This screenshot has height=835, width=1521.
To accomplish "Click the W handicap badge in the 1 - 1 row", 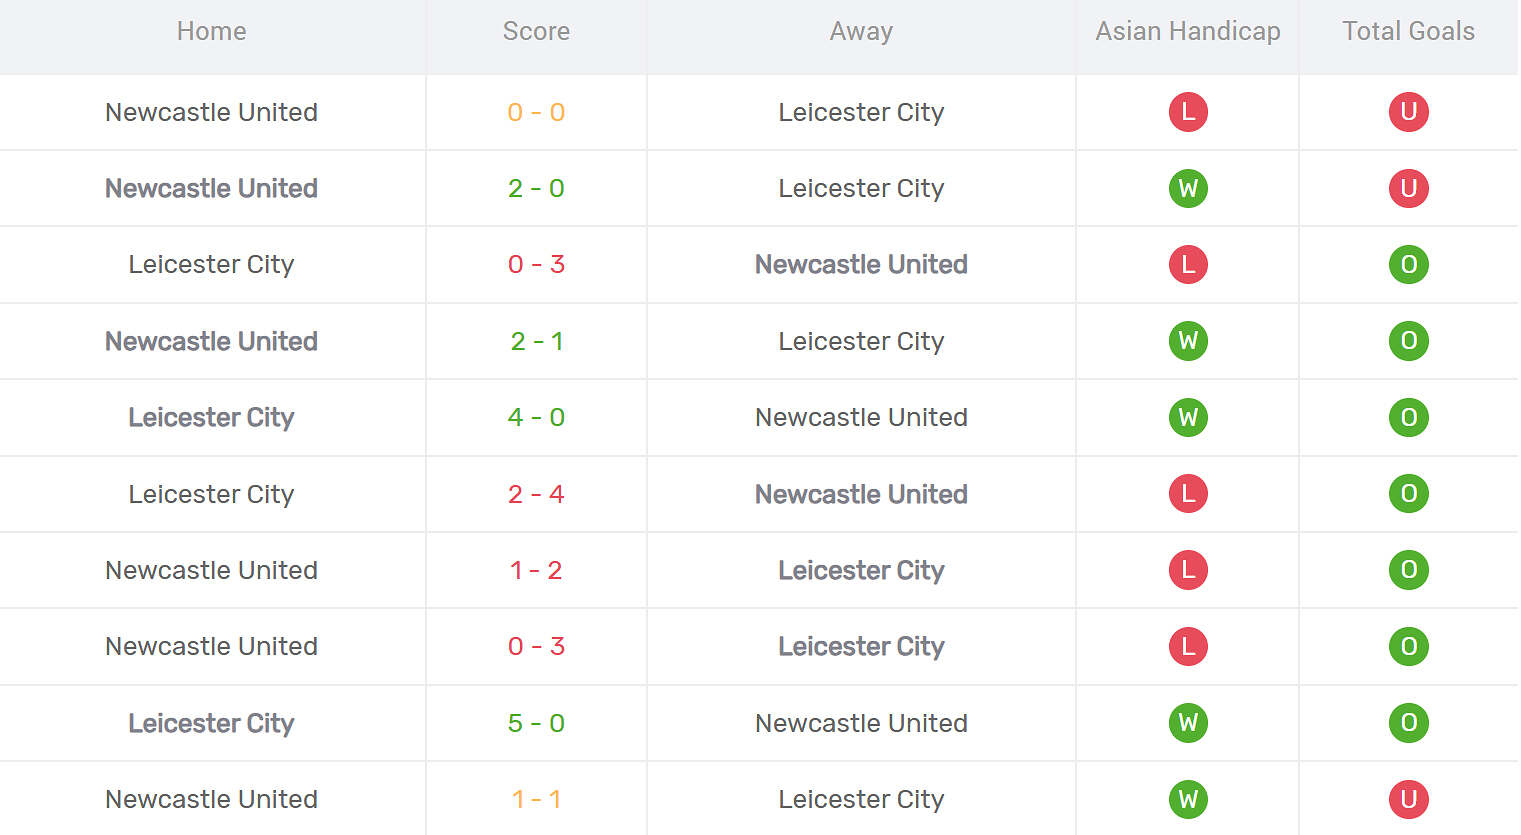I will pos(1188,799).
